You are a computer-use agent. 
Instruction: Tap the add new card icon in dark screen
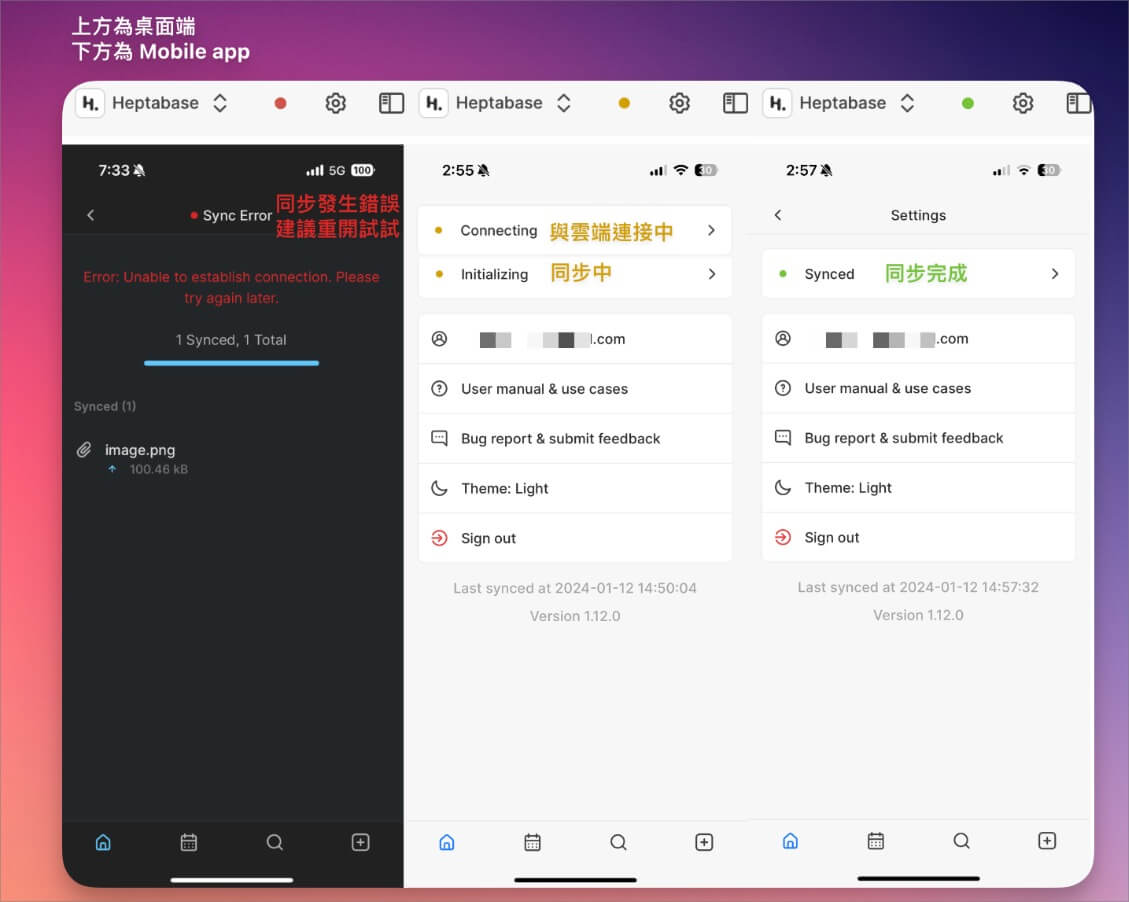click(x=361, y=843)
